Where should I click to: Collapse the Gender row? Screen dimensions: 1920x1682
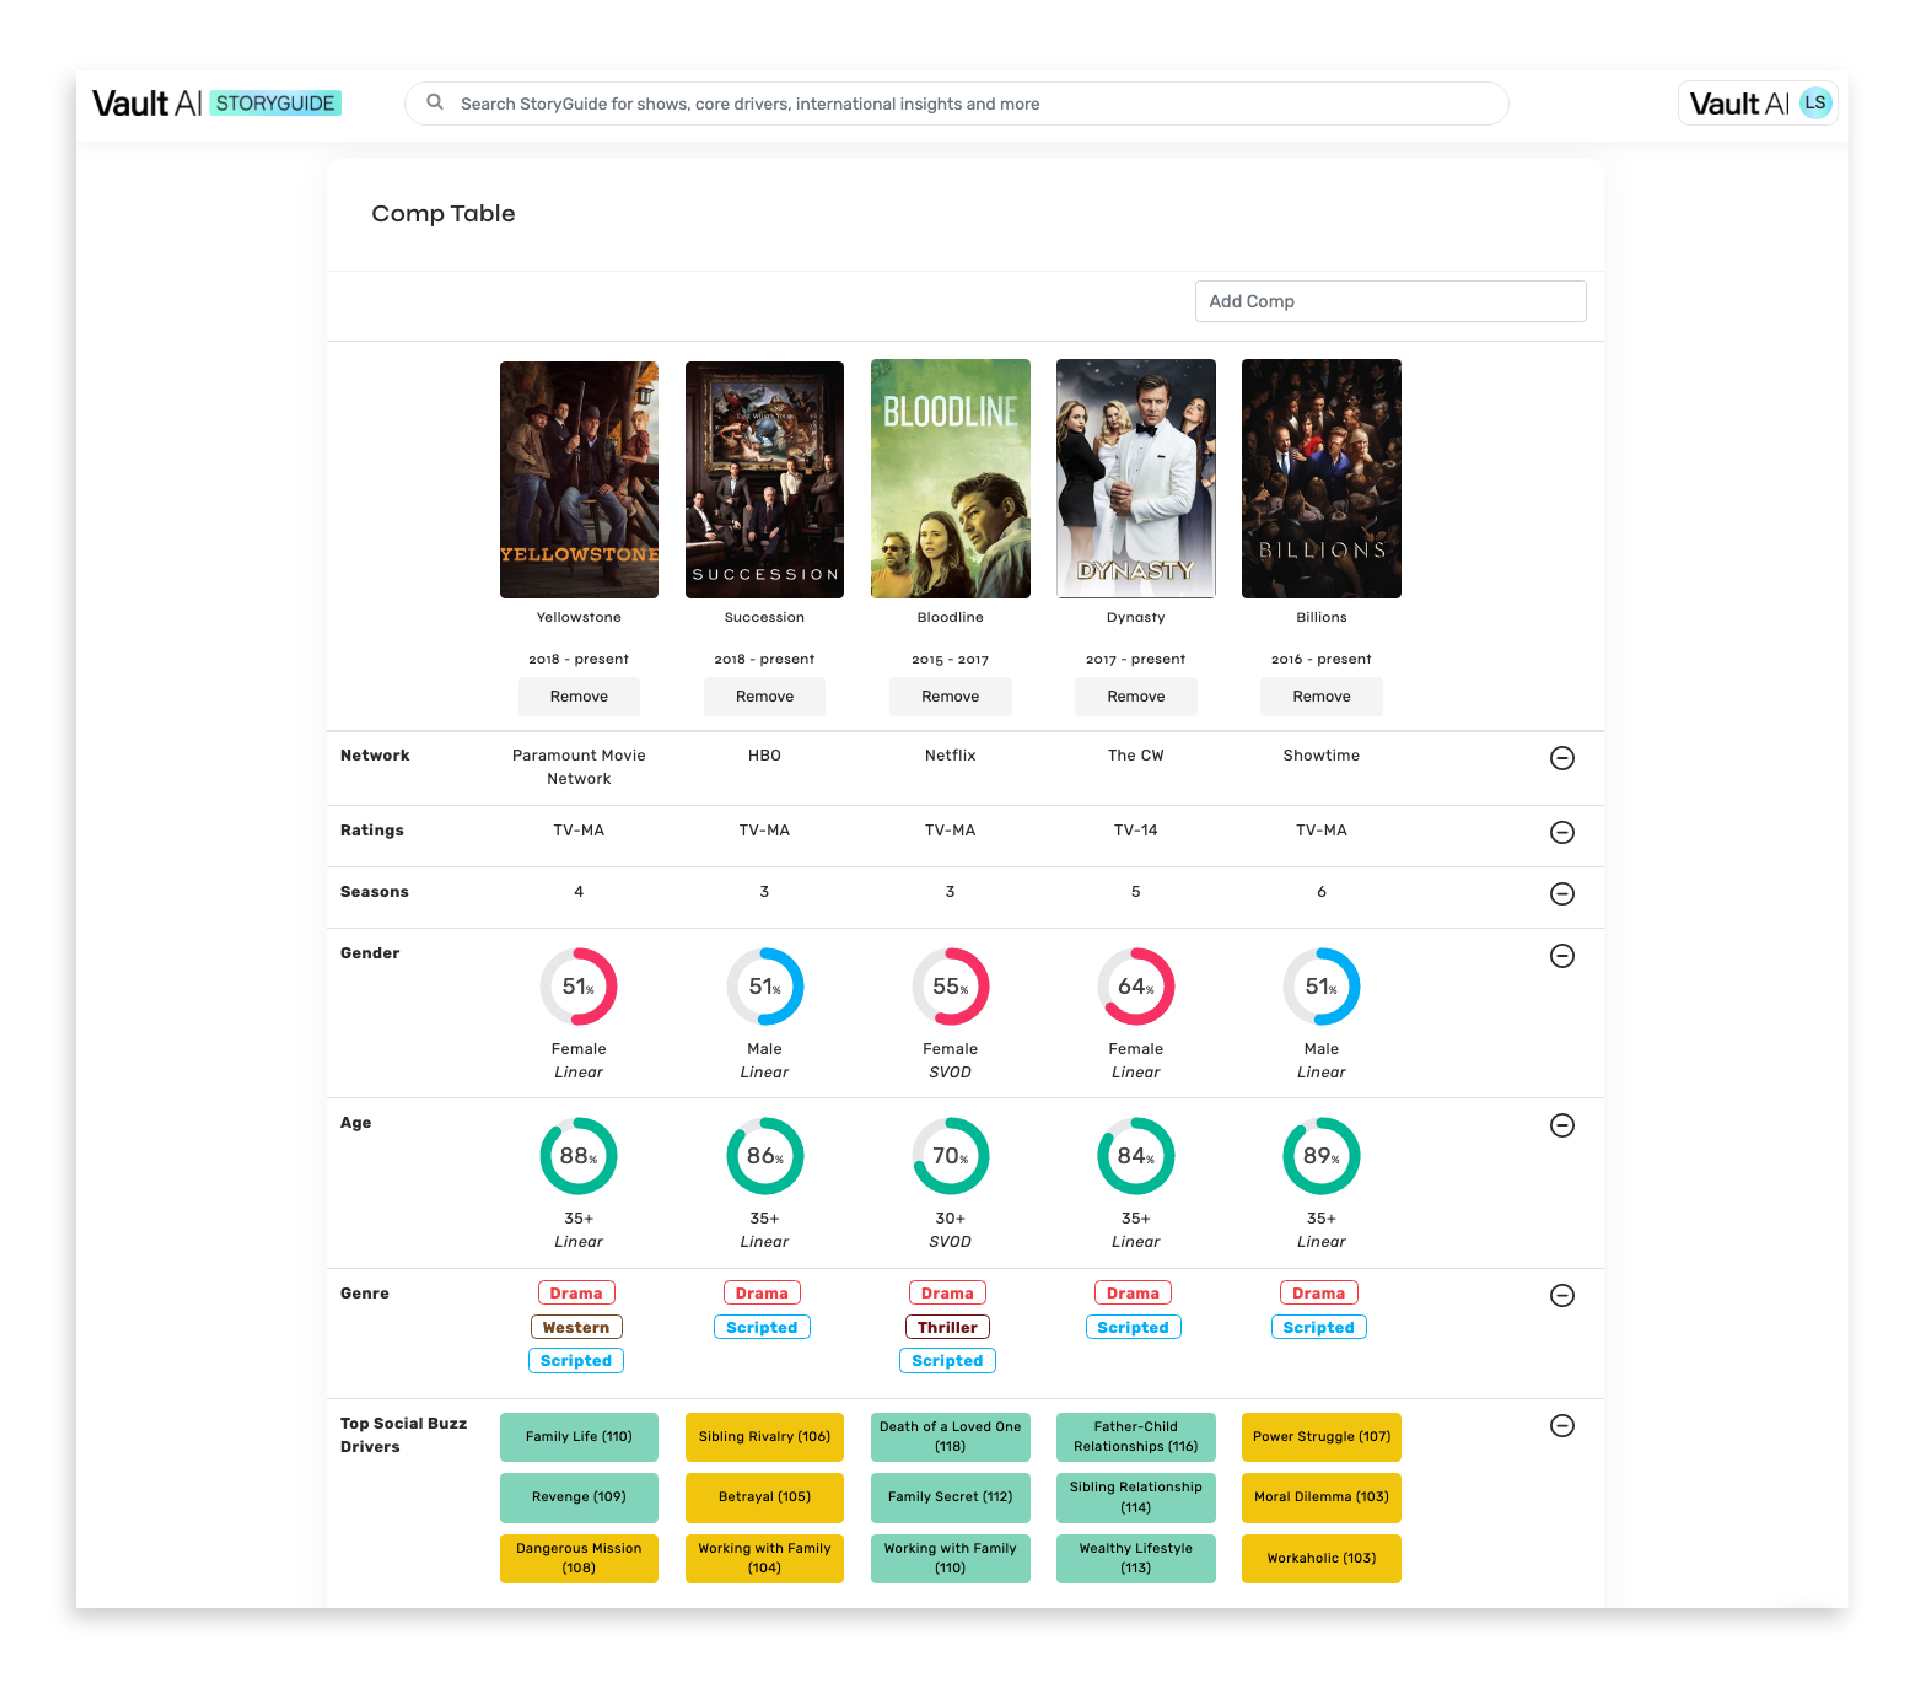pyautogui.click(x=1562, y=956)
